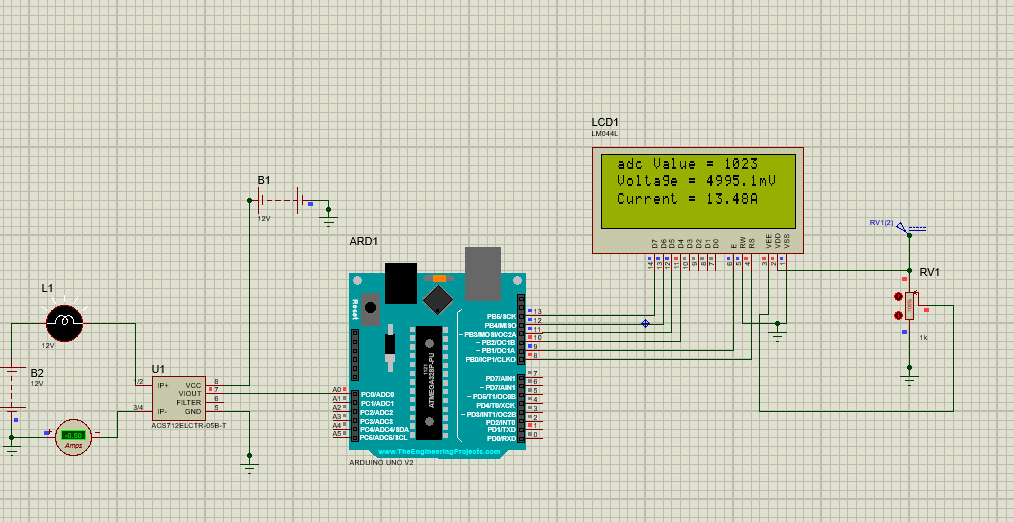Image resolution: width=1014 pixels, height=522 pixels.
Task: Click the RV1 reference label
Action: (929, 273)
